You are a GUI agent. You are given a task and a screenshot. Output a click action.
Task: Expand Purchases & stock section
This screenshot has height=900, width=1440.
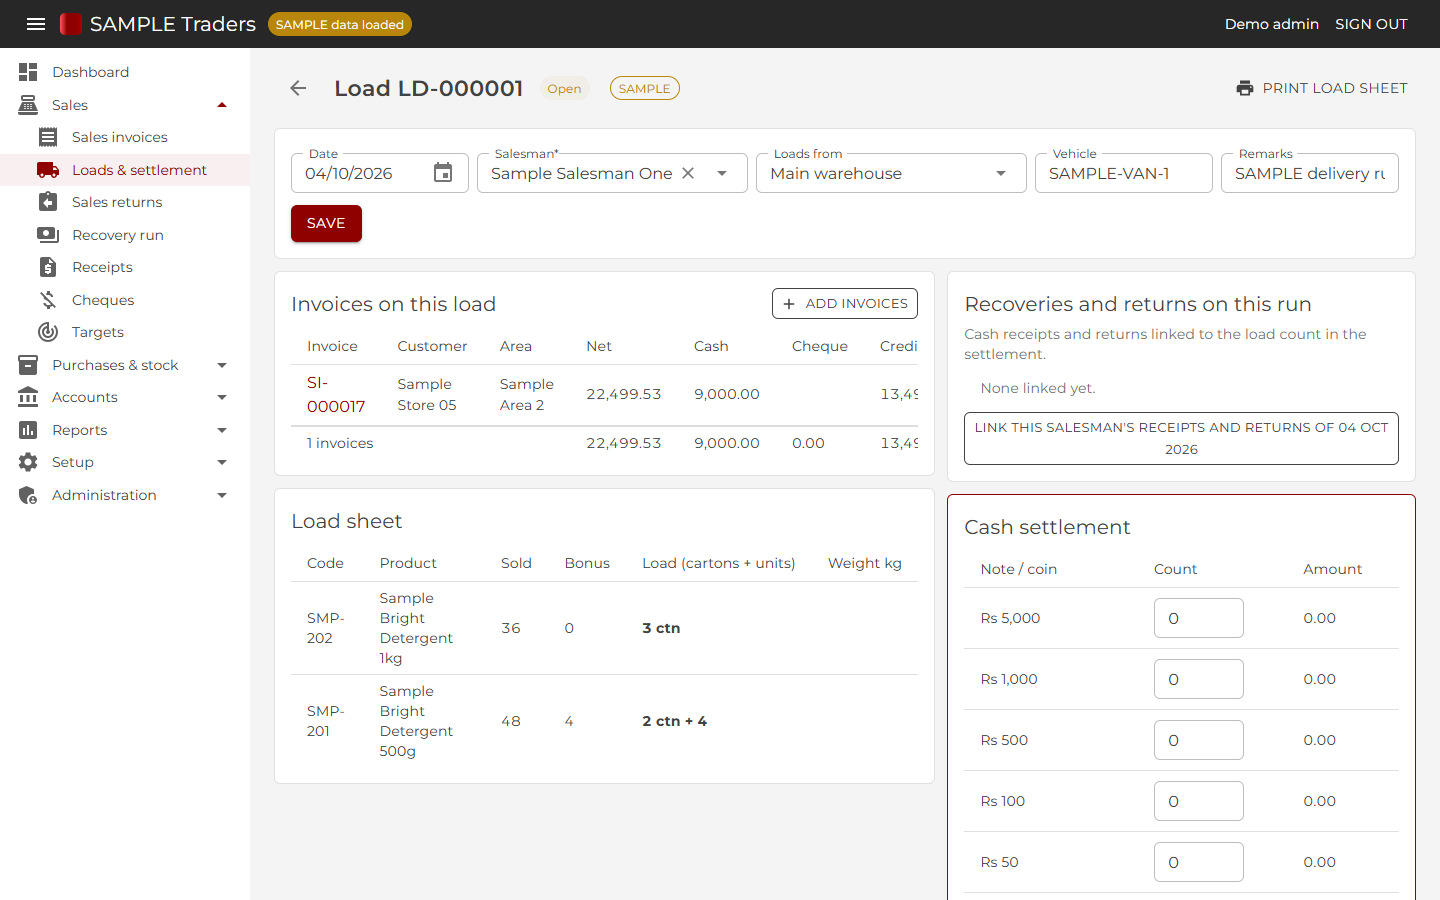tap(222, 365)
